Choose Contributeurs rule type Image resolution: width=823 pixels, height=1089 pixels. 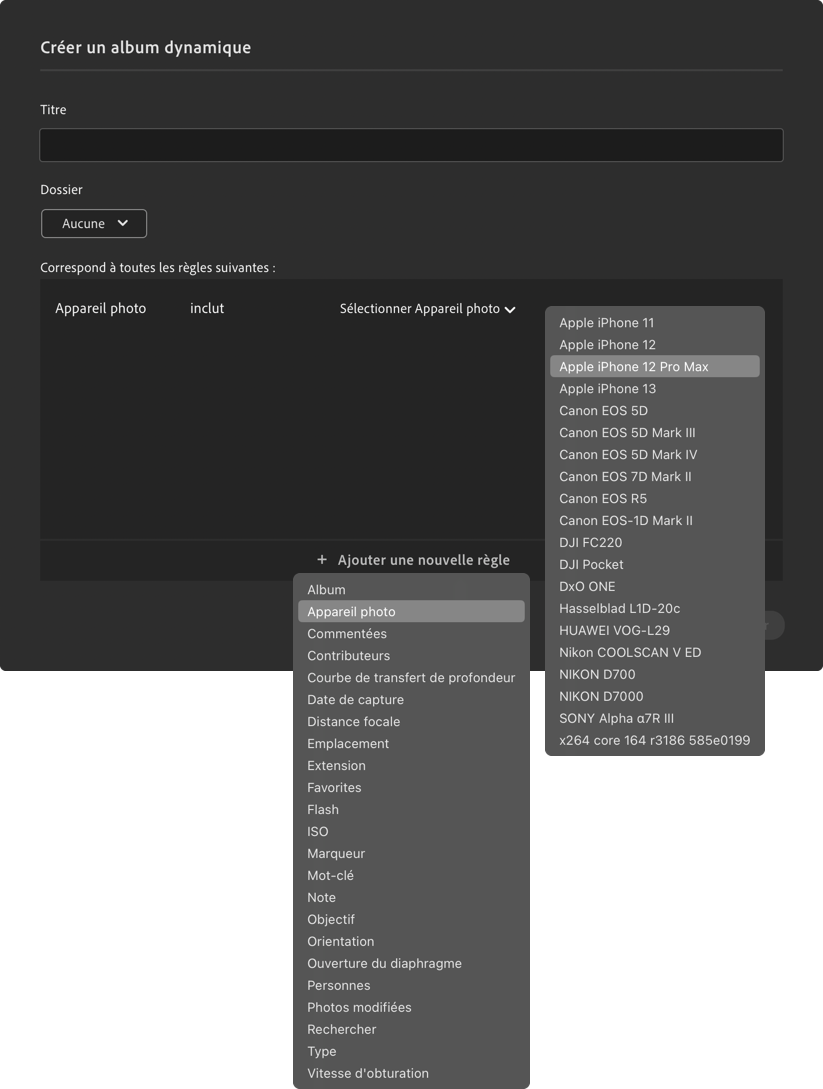coord(411,656)
